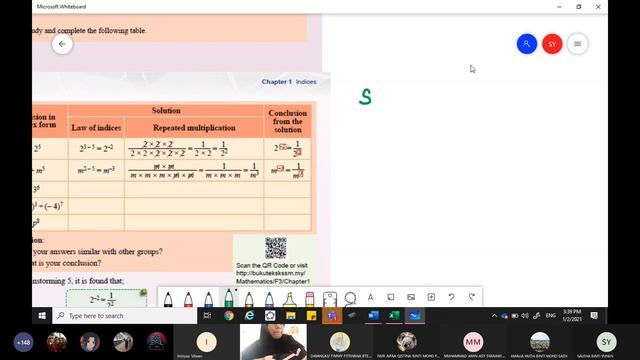Open Sticky Notes from the taskbar
640x360 pixels.
[x=311, y=316]
